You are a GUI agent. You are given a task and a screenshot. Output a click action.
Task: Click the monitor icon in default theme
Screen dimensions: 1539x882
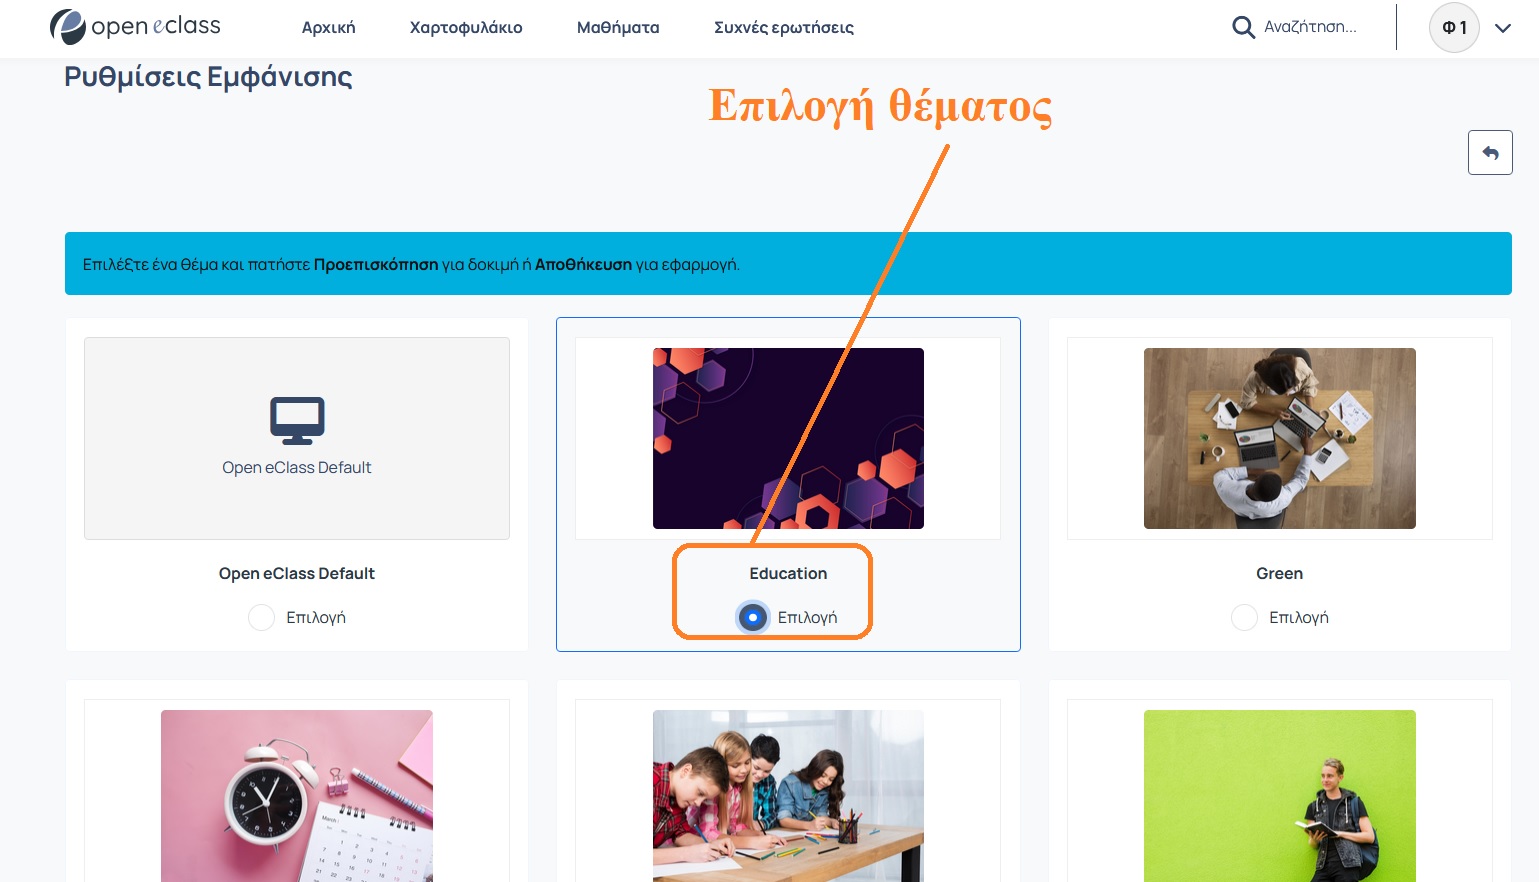[x=297, y=421]
